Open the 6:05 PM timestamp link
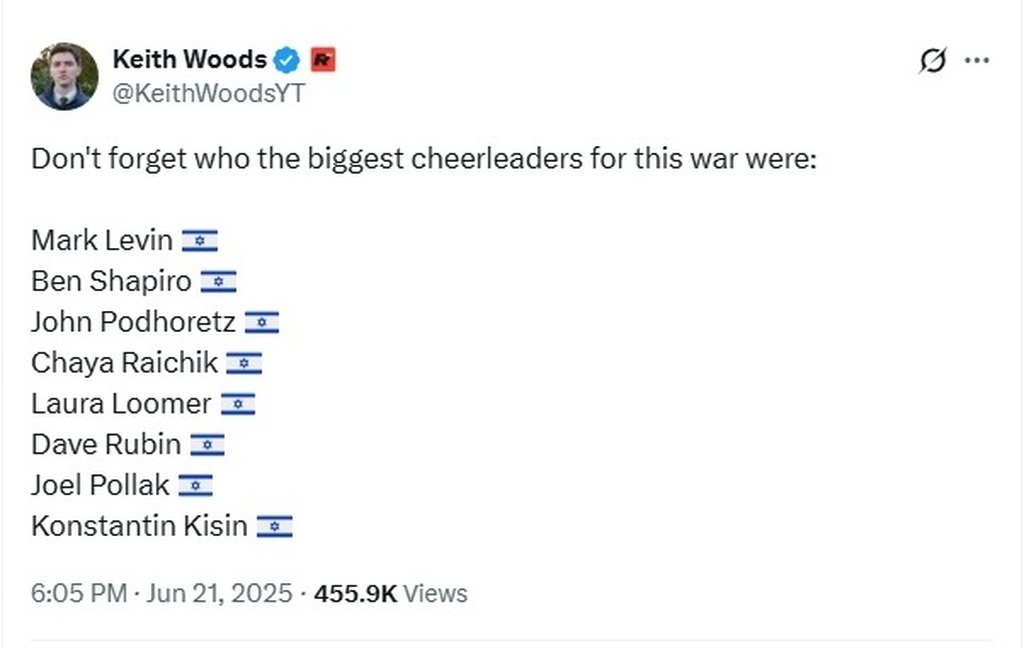 pos(79,593)
